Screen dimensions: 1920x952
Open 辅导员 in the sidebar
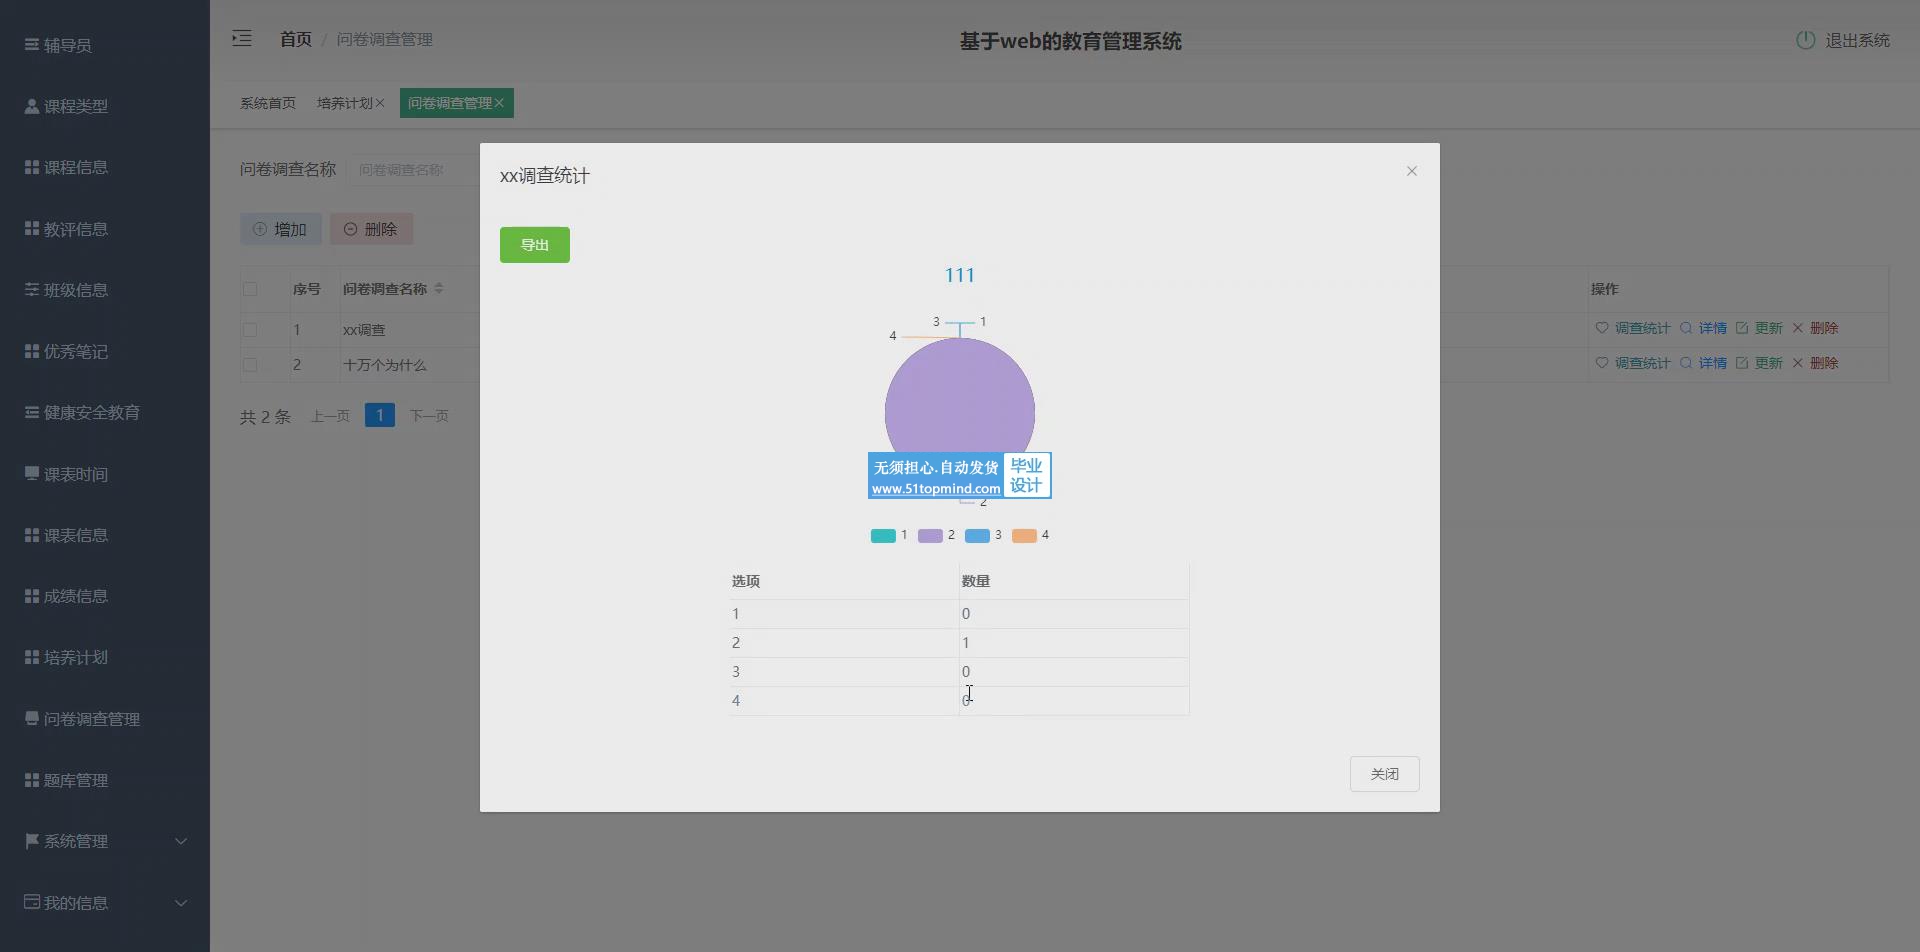(105, 45)
